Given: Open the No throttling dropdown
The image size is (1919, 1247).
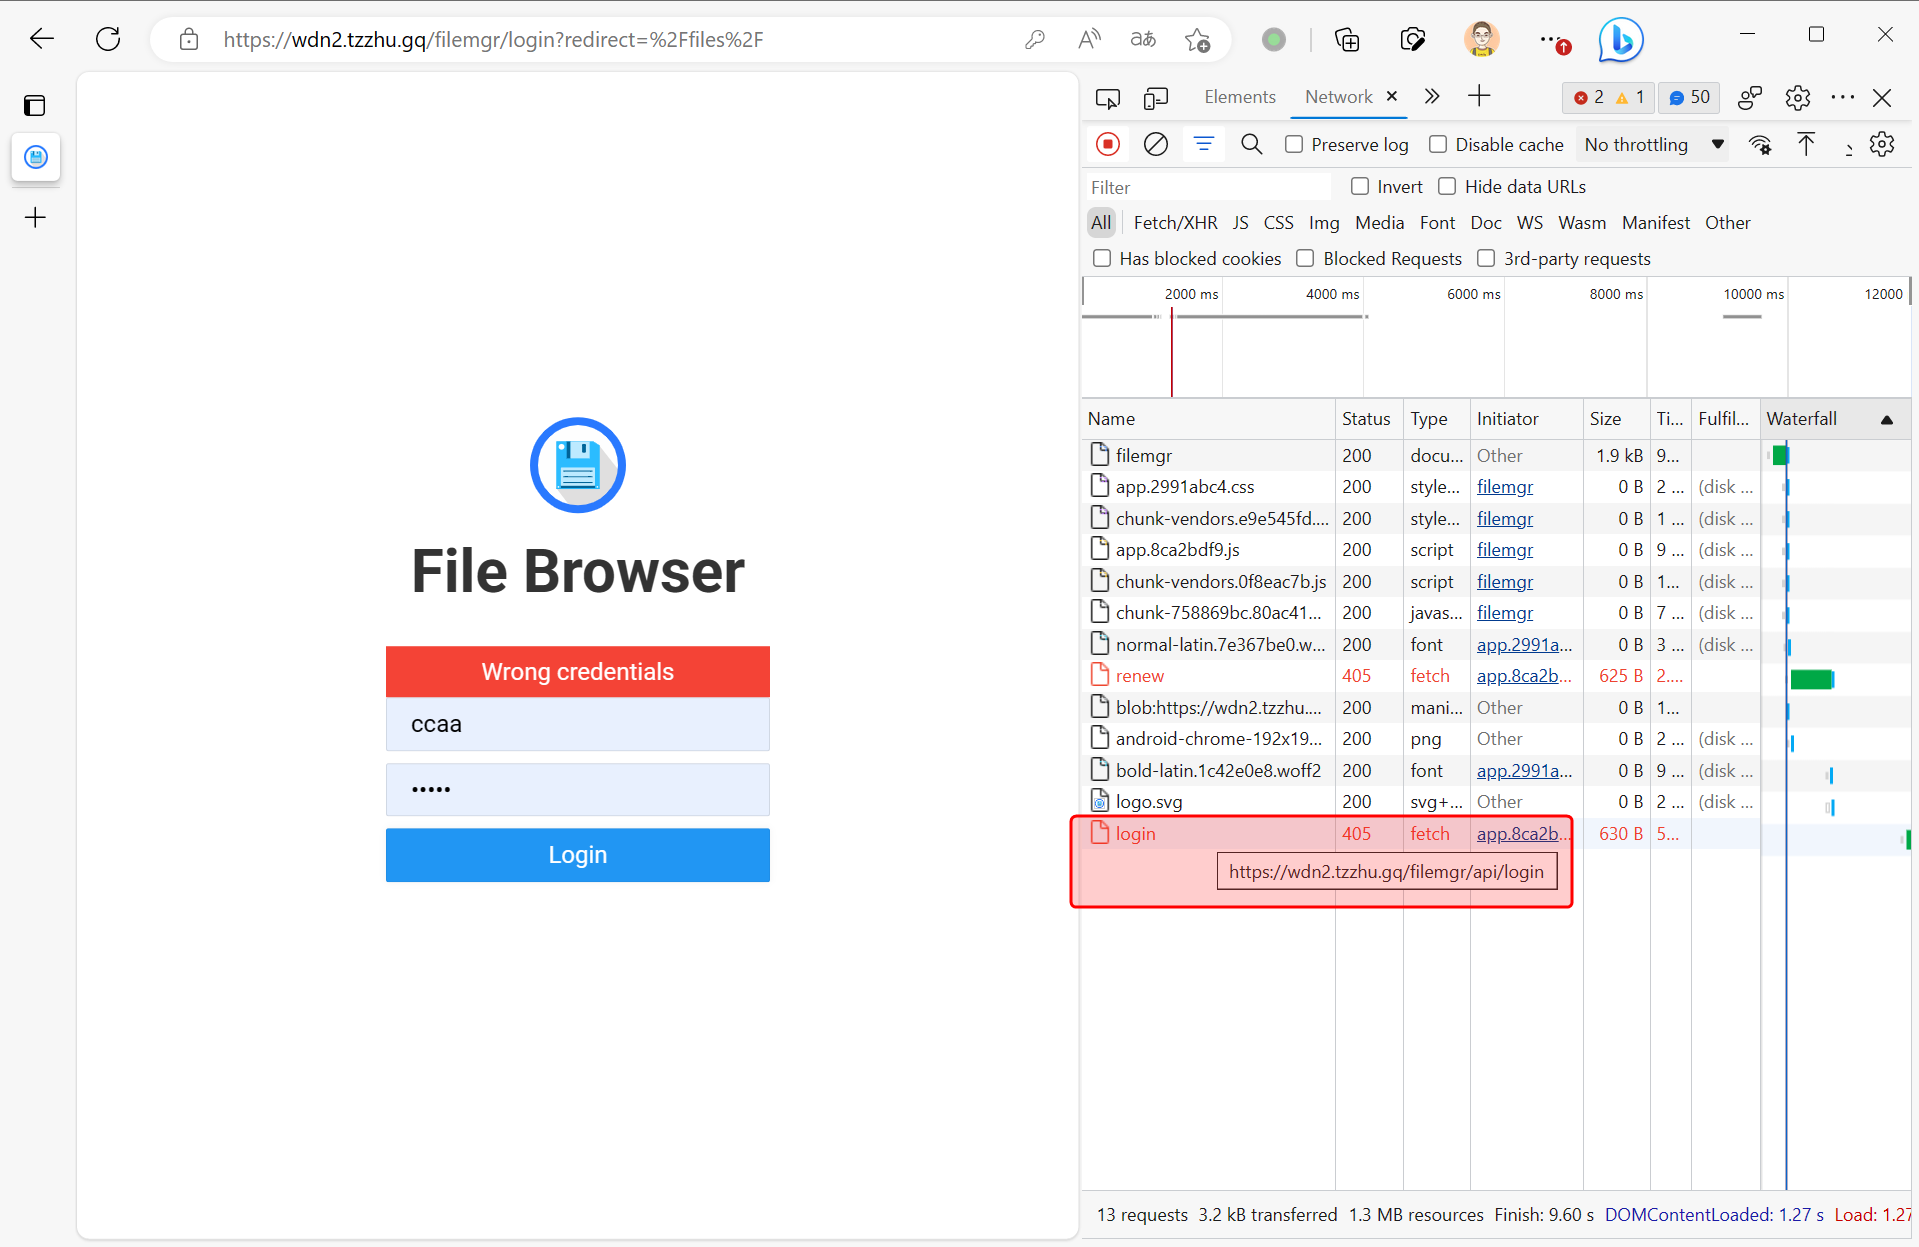Looking at the screenshot, I should [1654, 144].
